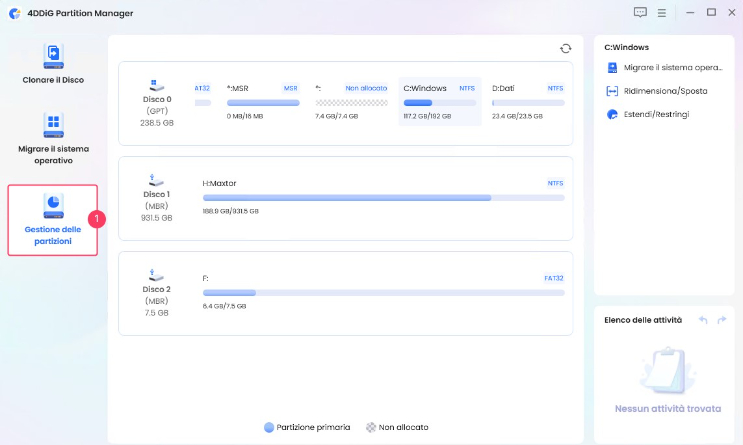Click the 7.4 GB/7.4 GB size text
Image resolution: width=743 pixels, height=445 pixels.
coord(336,116)
